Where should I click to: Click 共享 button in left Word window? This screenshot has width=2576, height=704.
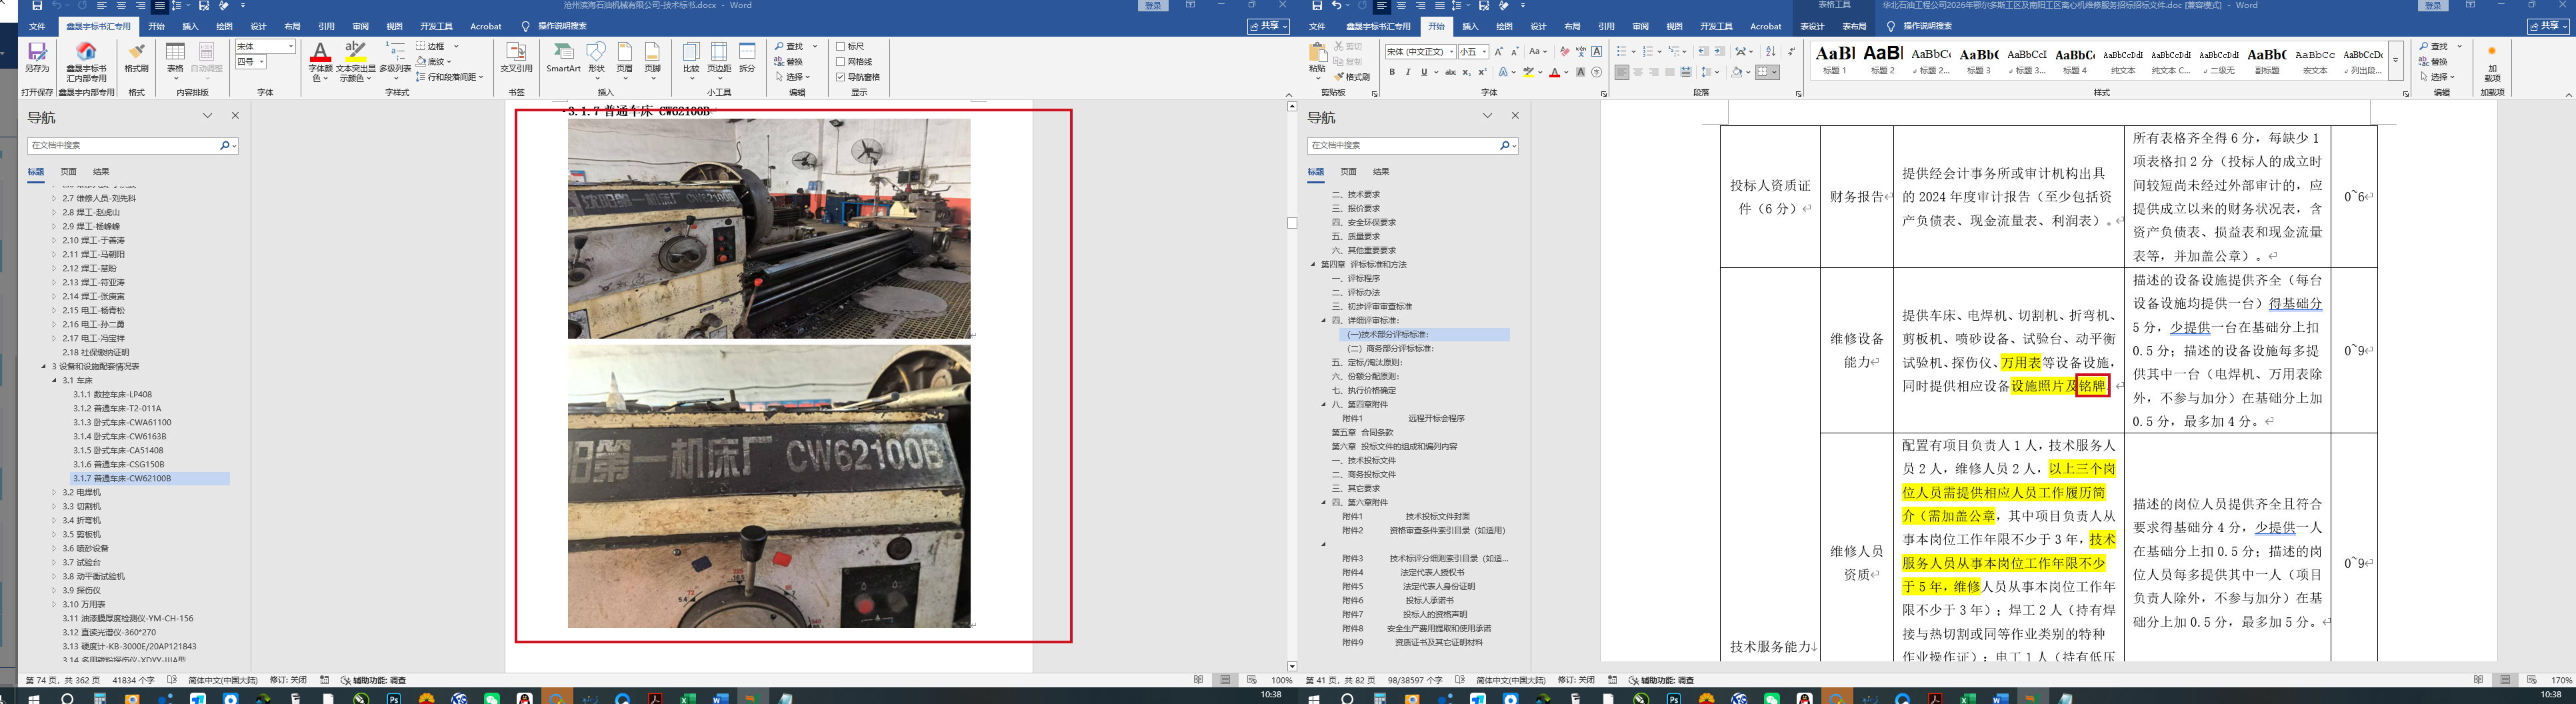point(1268,26)
